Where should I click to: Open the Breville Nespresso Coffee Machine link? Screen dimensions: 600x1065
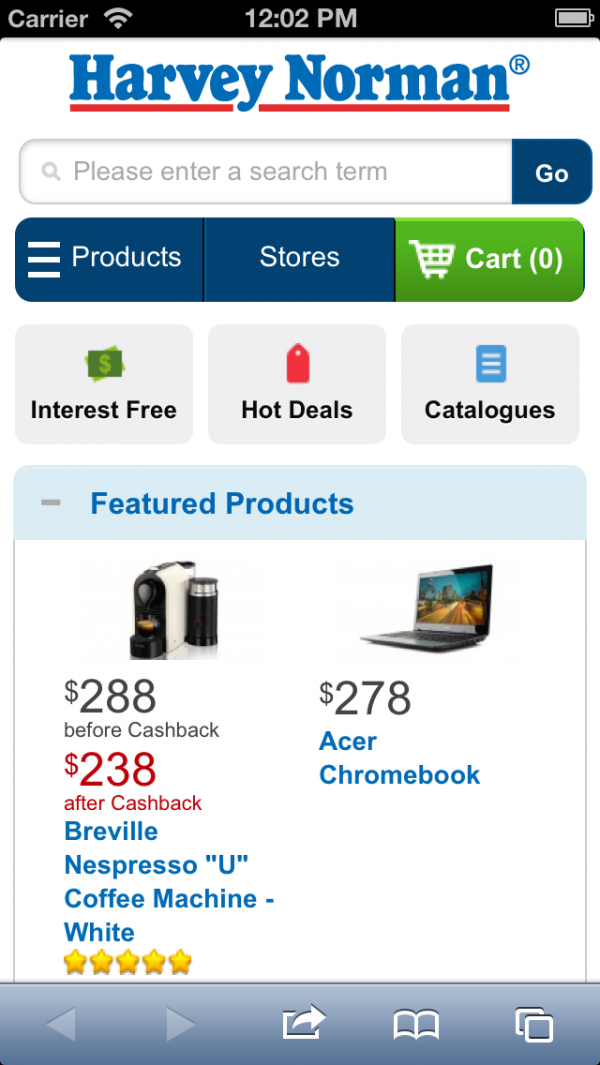tap(168, 881)
